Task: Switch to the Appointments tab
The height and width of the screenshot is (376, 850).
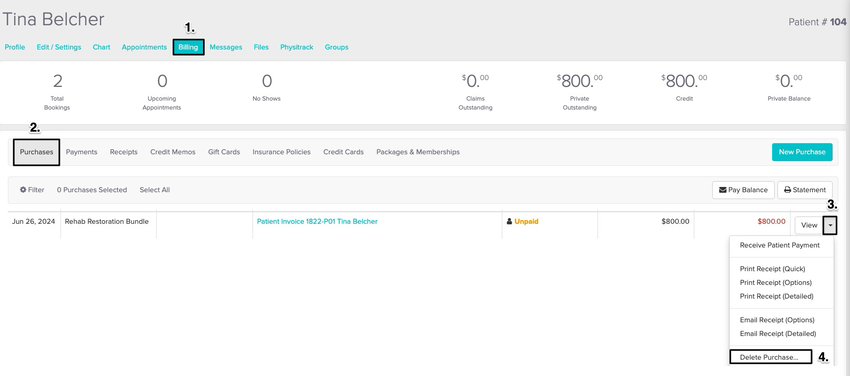Action: pos(144,47)
